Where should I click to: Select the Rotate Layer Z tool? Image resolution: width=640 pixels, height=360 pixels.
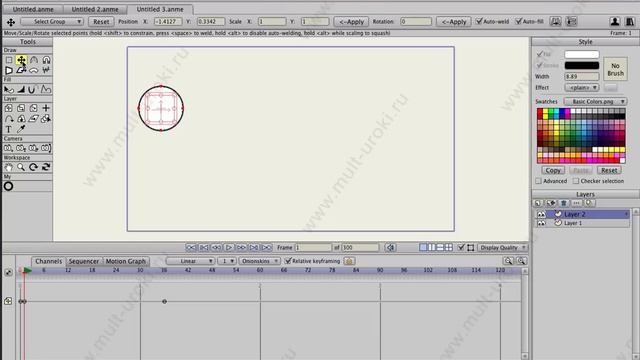[x=34, y=108]
